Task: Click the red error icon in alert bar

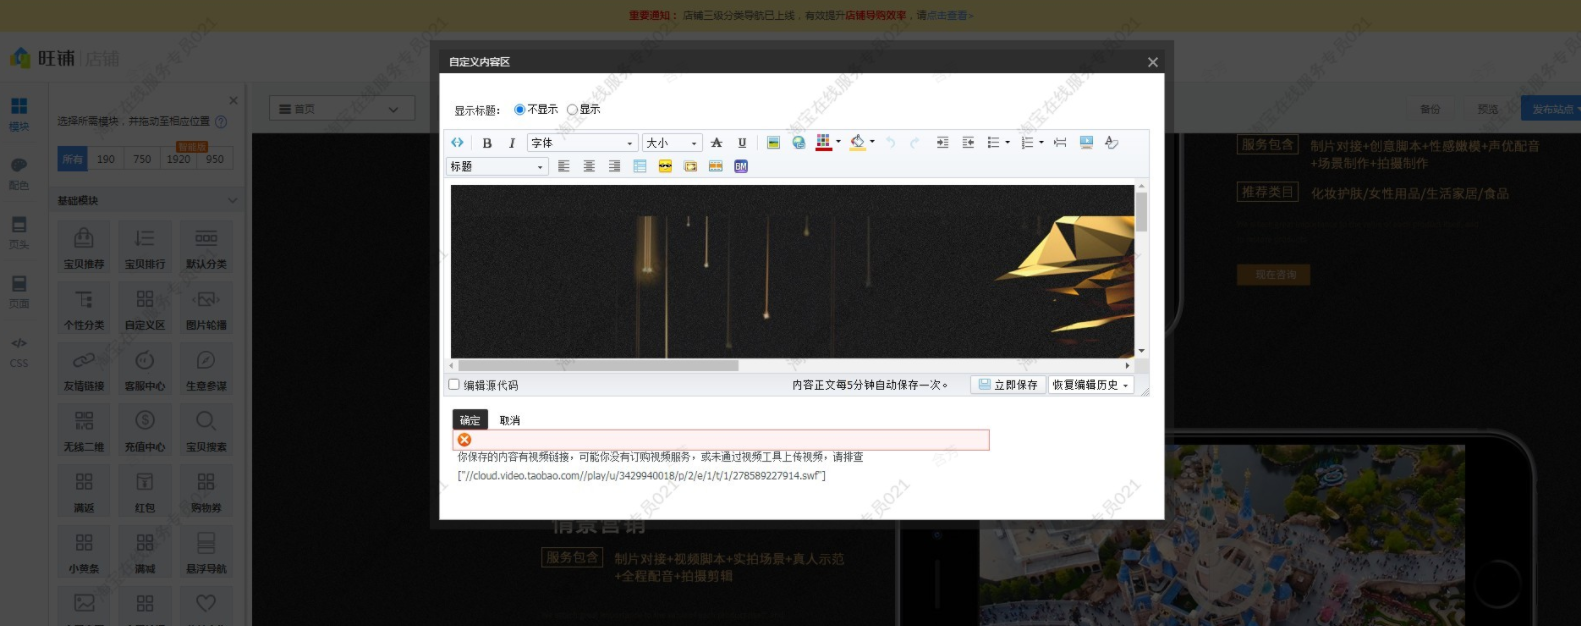Action: tap(464, 440)
